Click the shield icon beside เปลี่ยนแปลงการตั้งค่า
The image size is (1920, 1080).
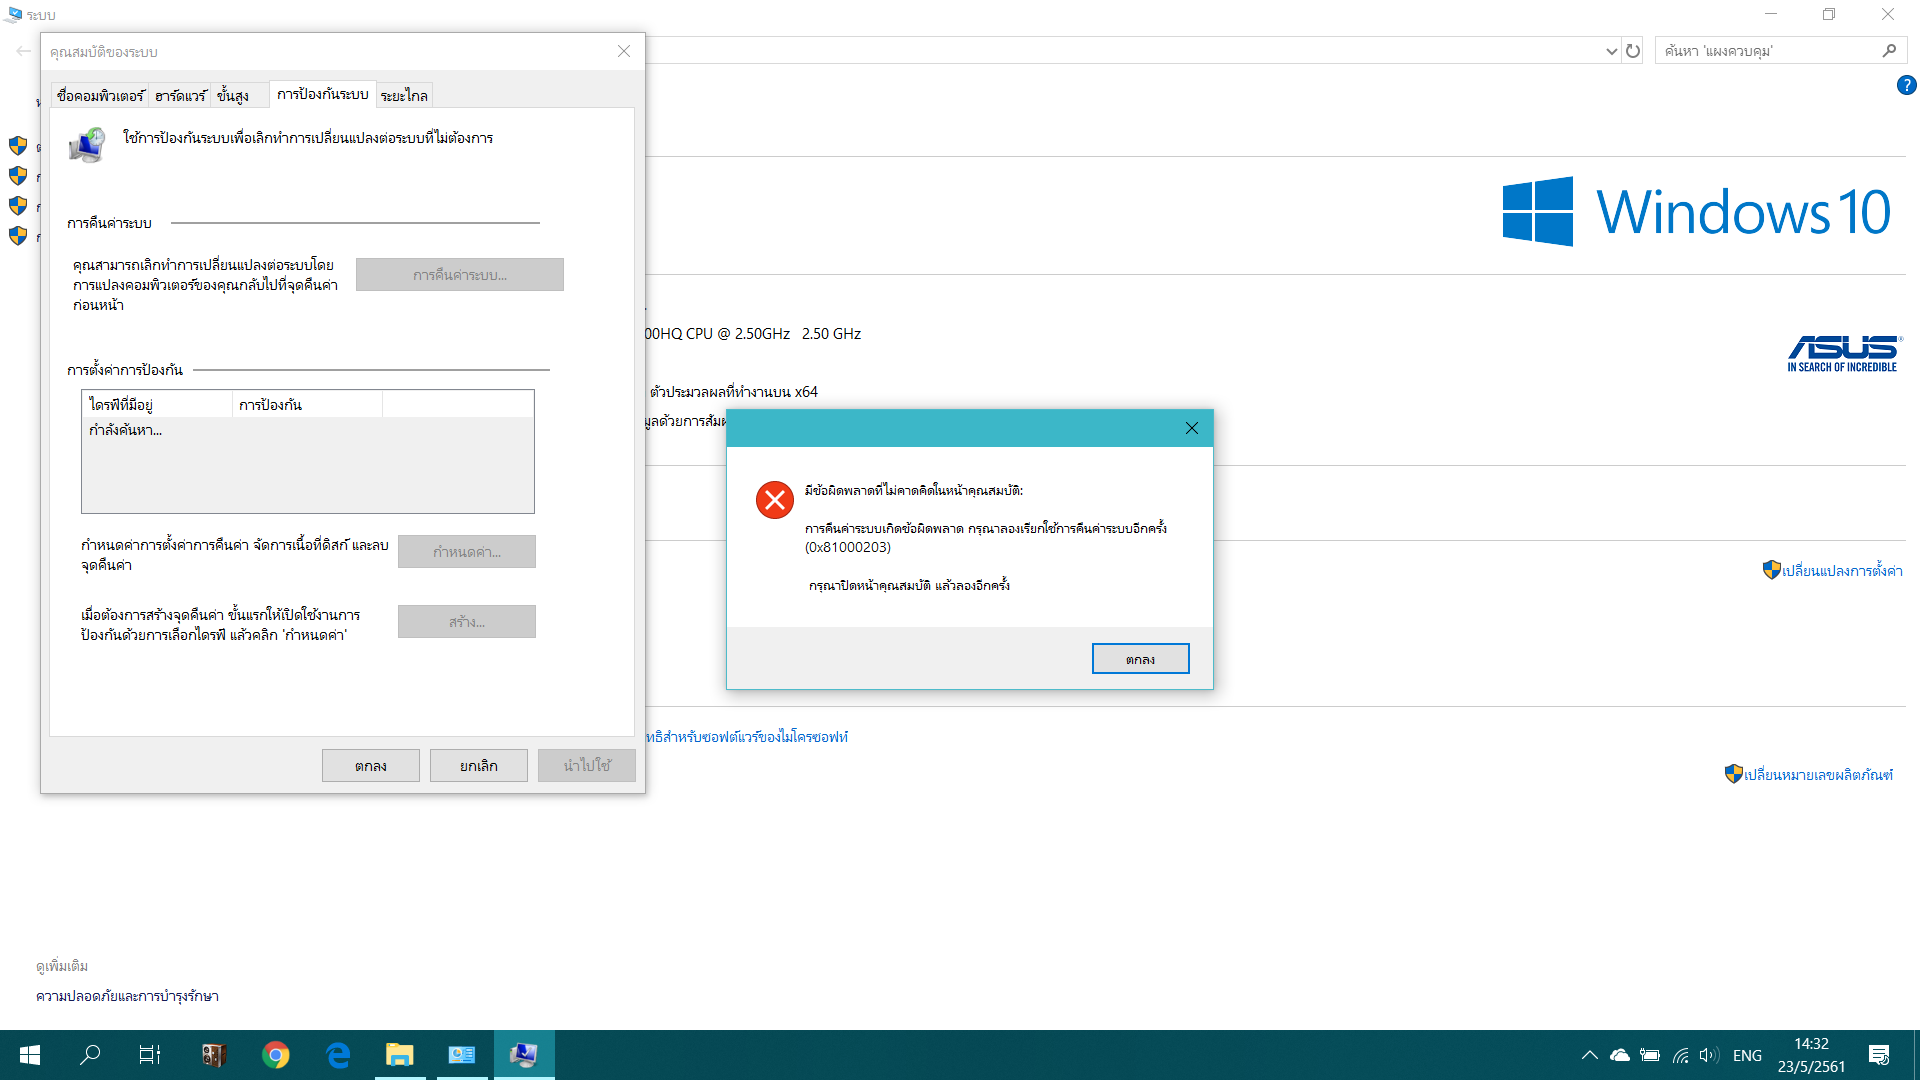pyautogui.click(x=1771, y=570)
